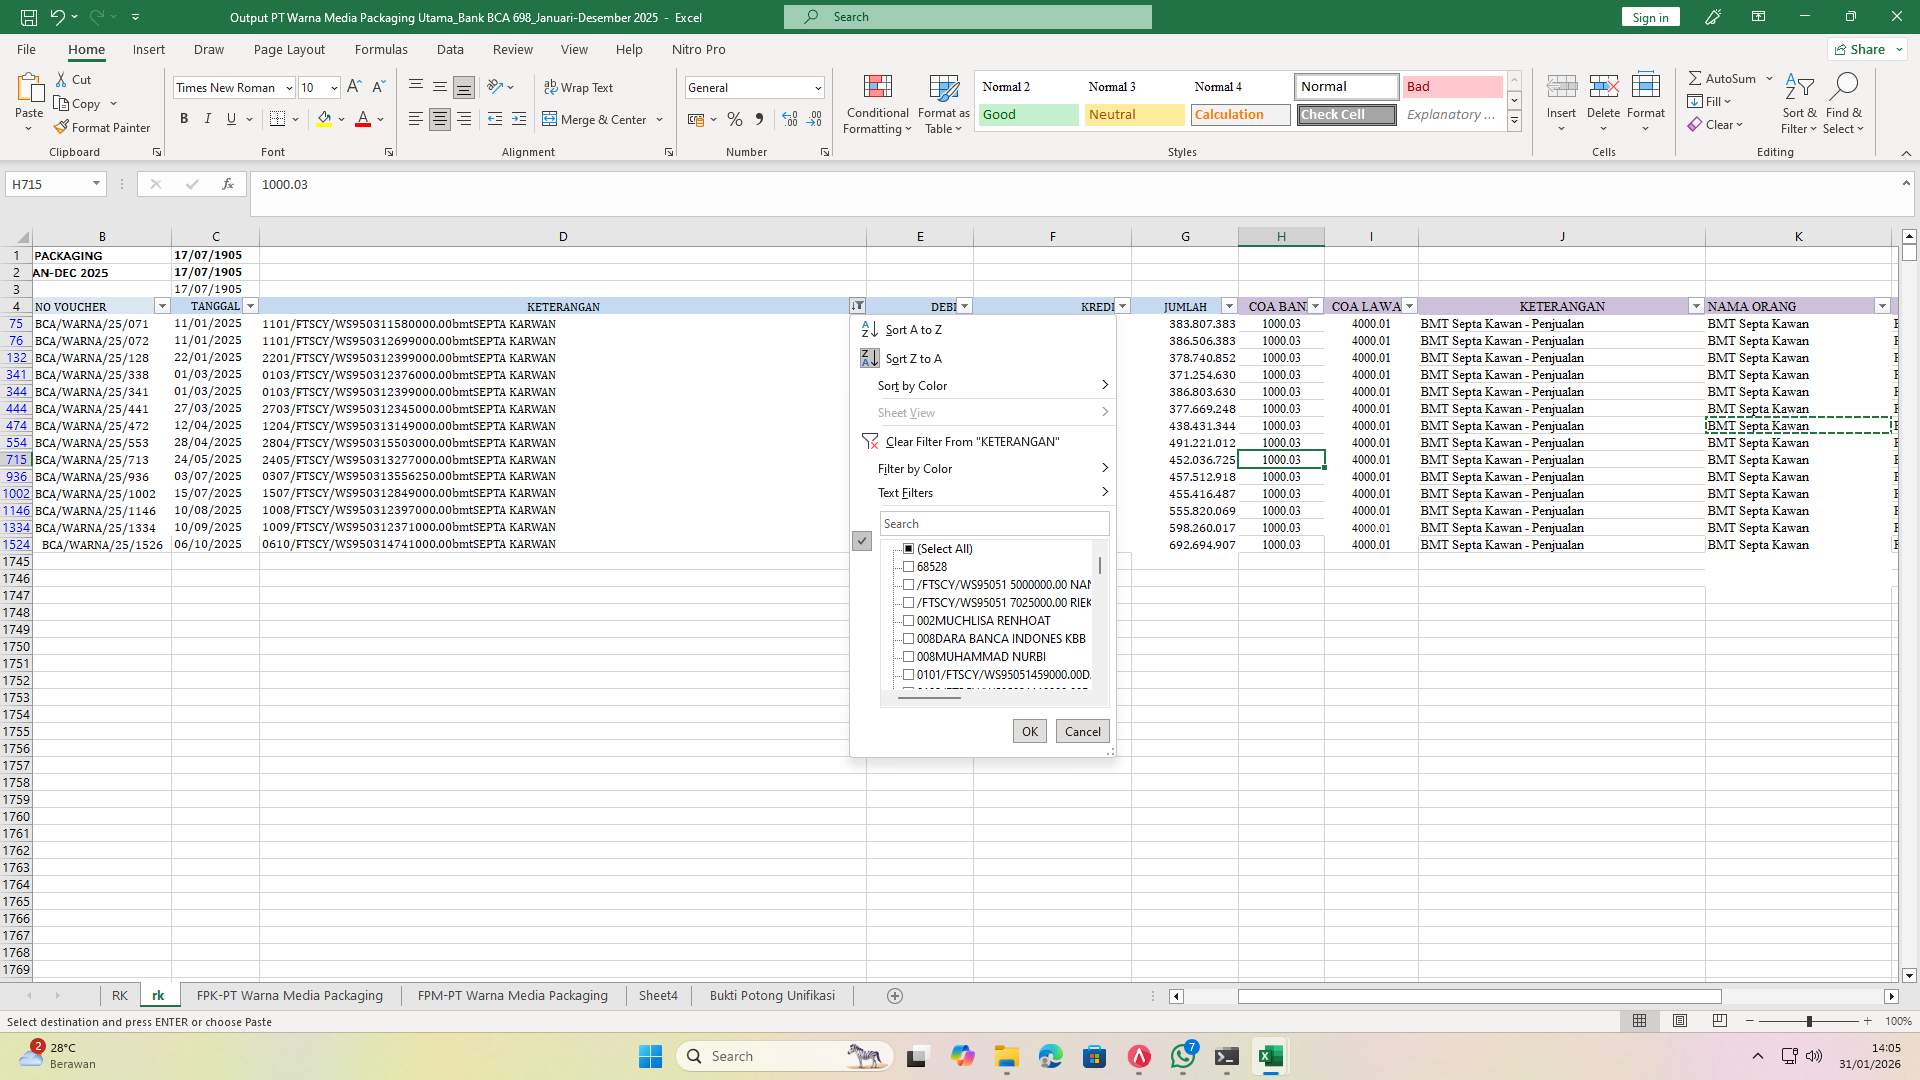Switch to the Formulas ribbon tab

(381, 49)
